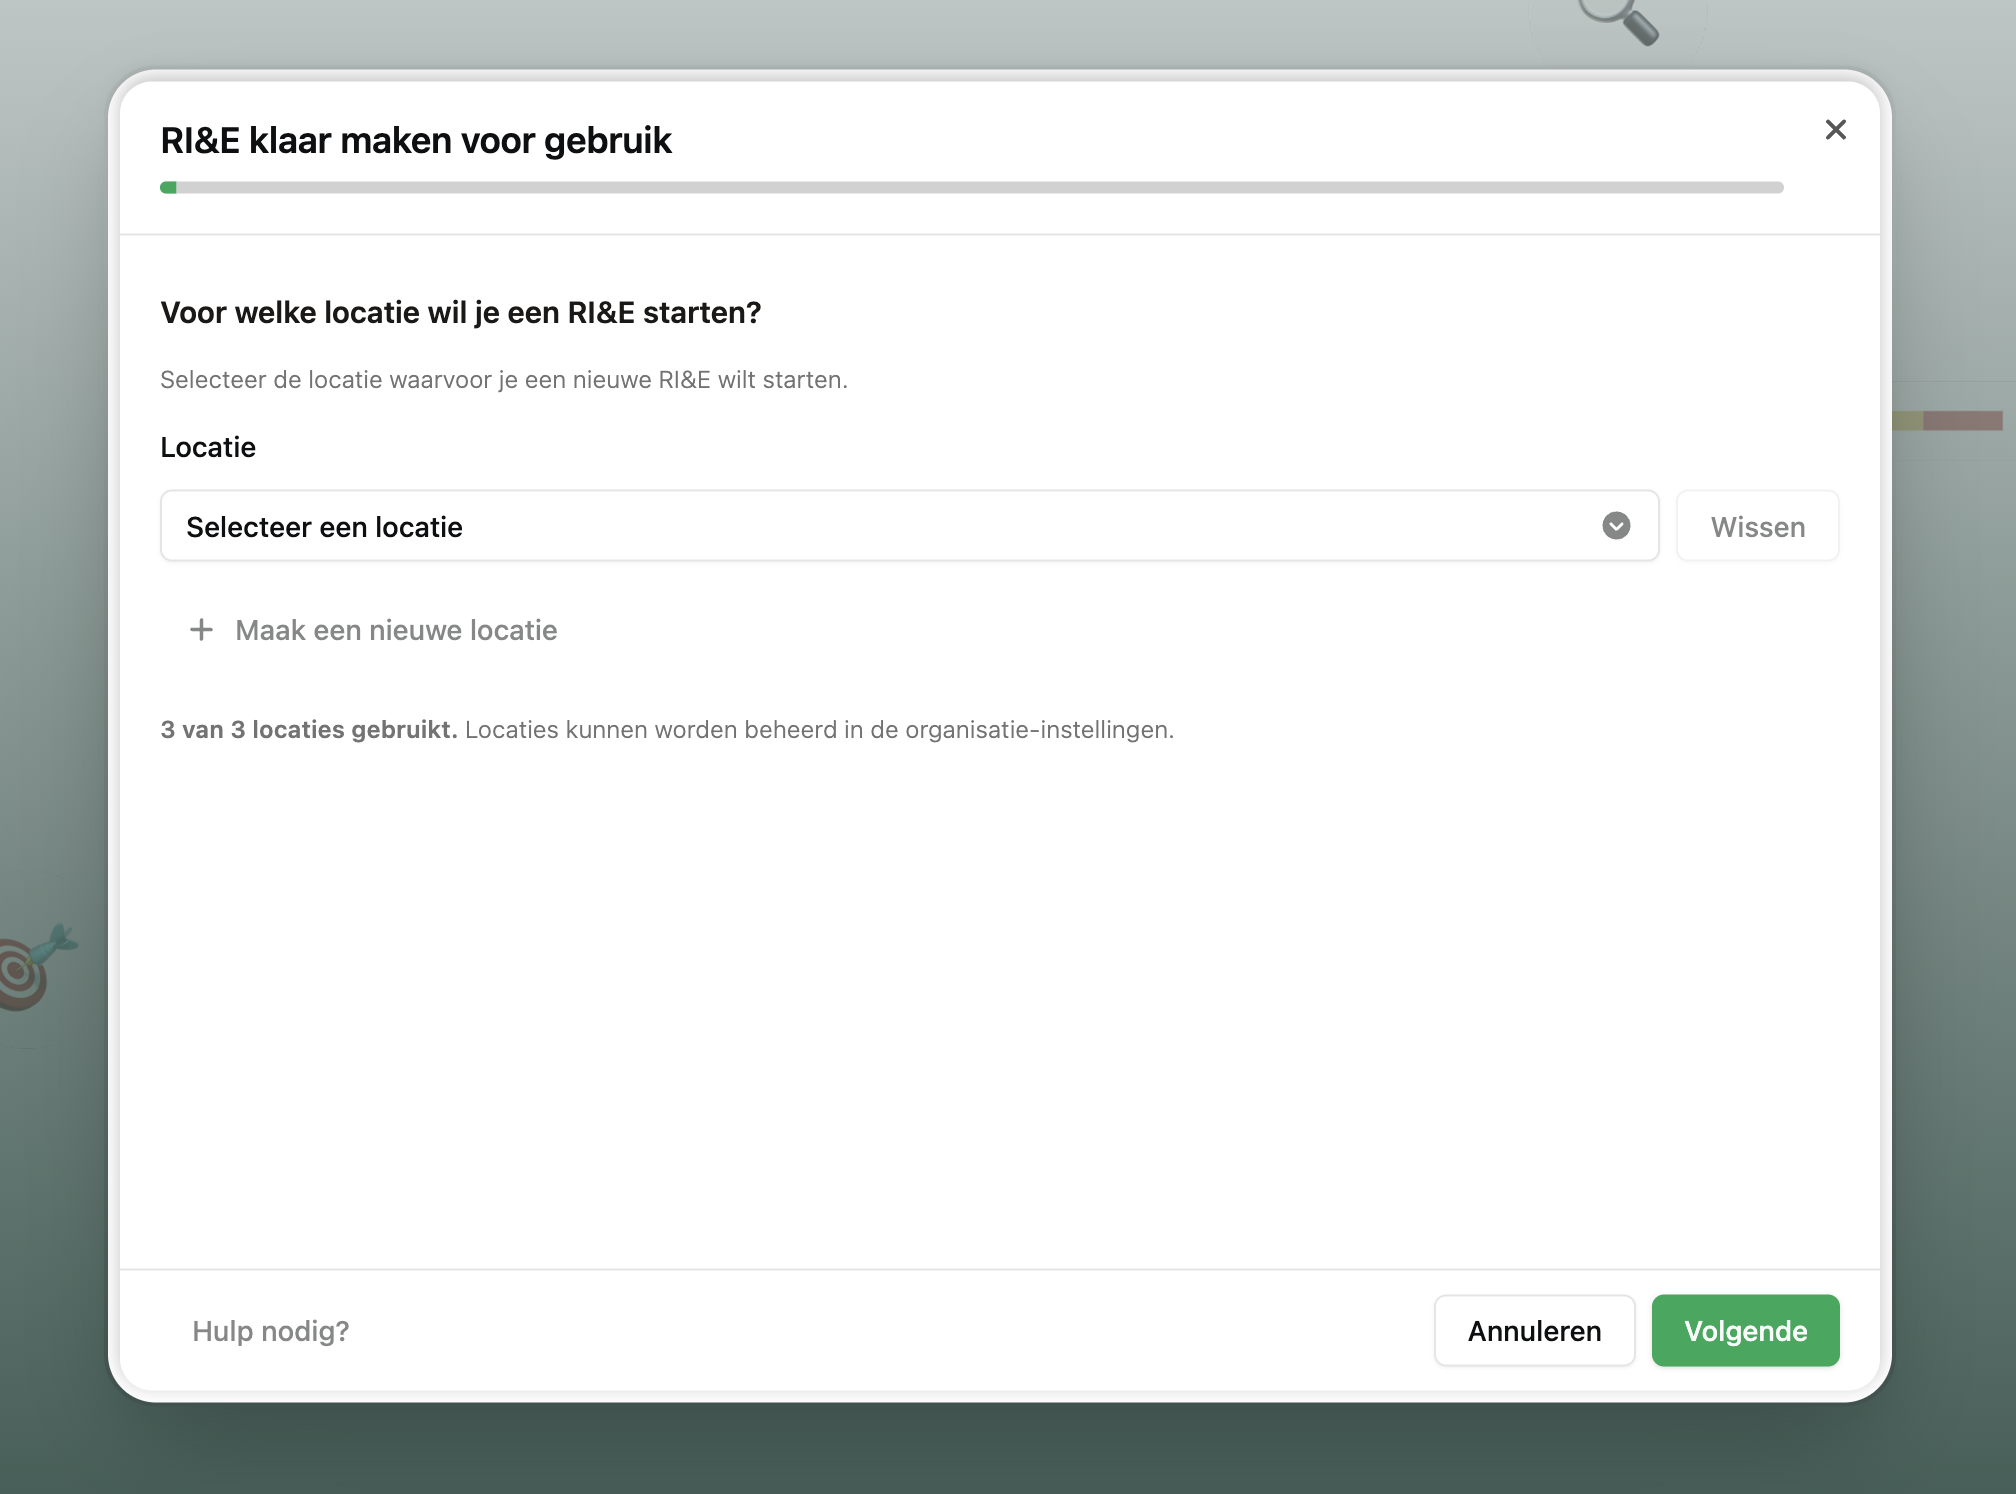Click the yellow bar segment at right edge
Image resolution: width=2016 pixels, height=1494 pixels.
(1907, 421)
